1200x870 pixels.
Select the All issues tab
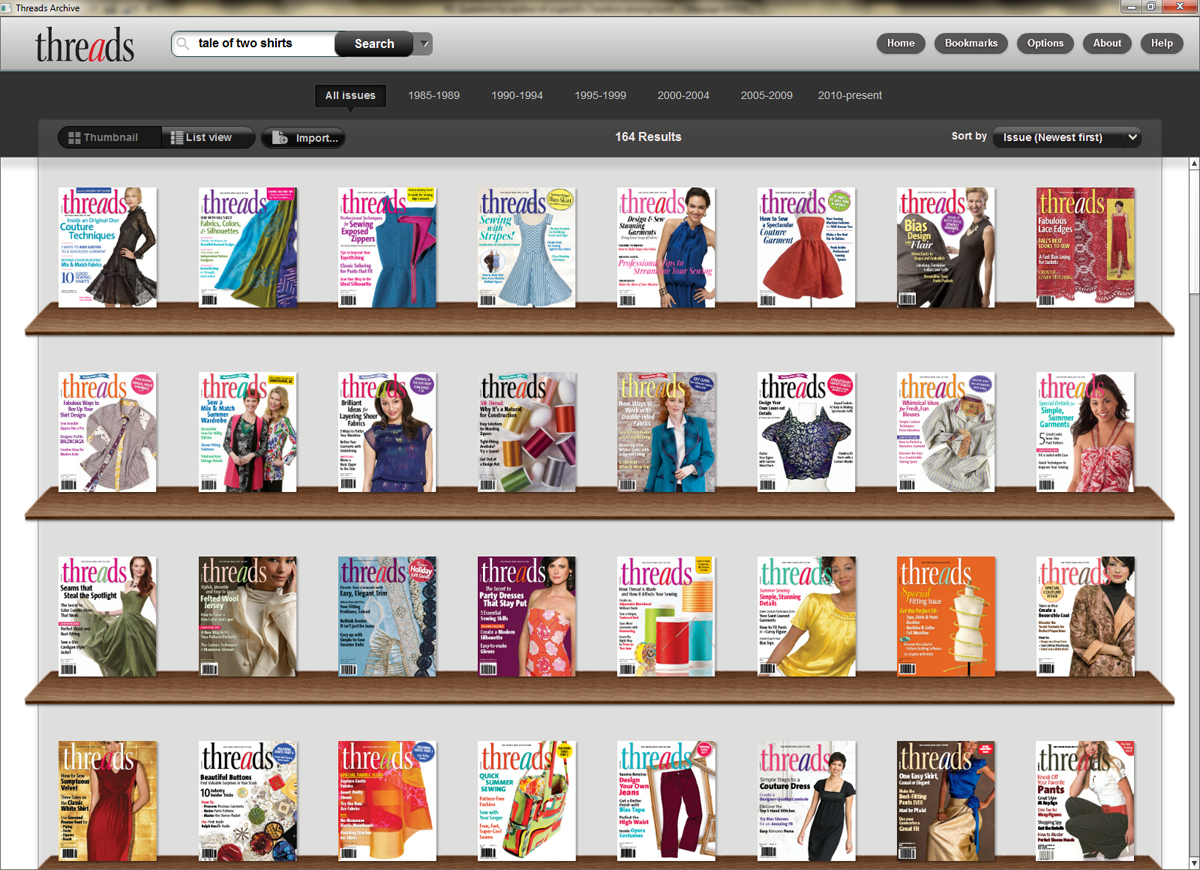point(350,96)
